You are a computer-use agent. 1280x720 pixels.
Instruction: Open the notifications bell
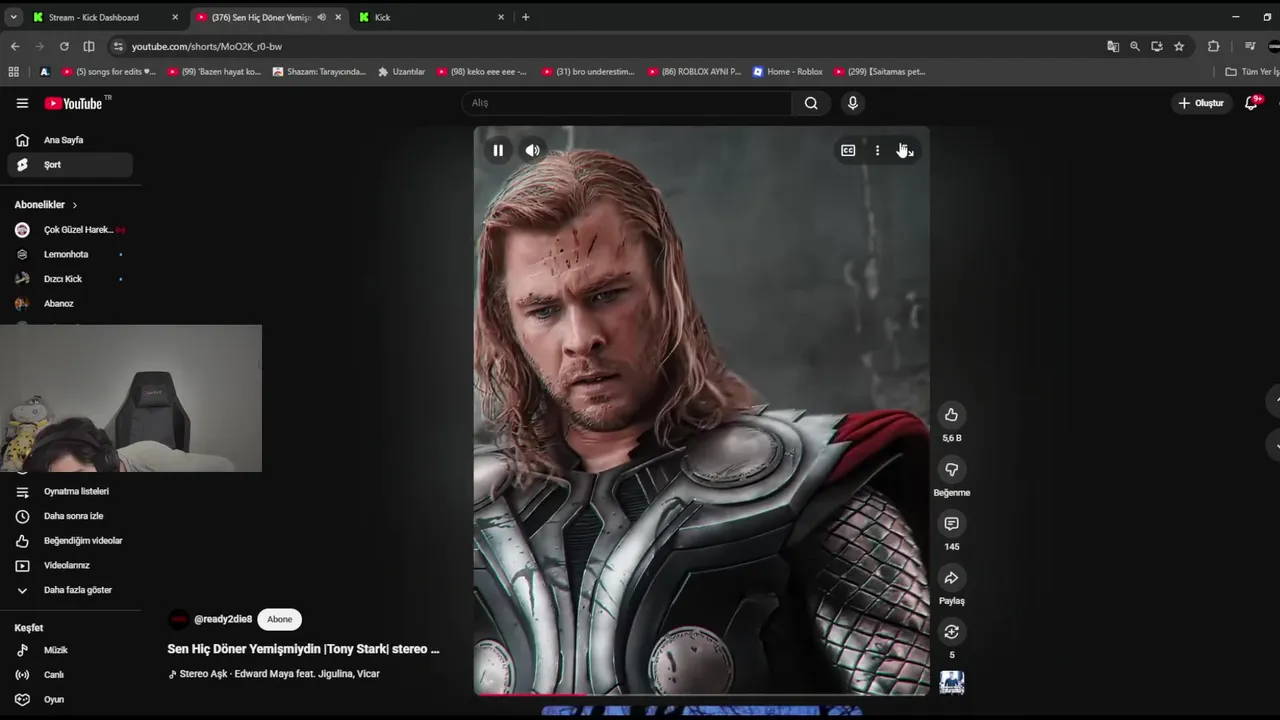point(1251,103)
